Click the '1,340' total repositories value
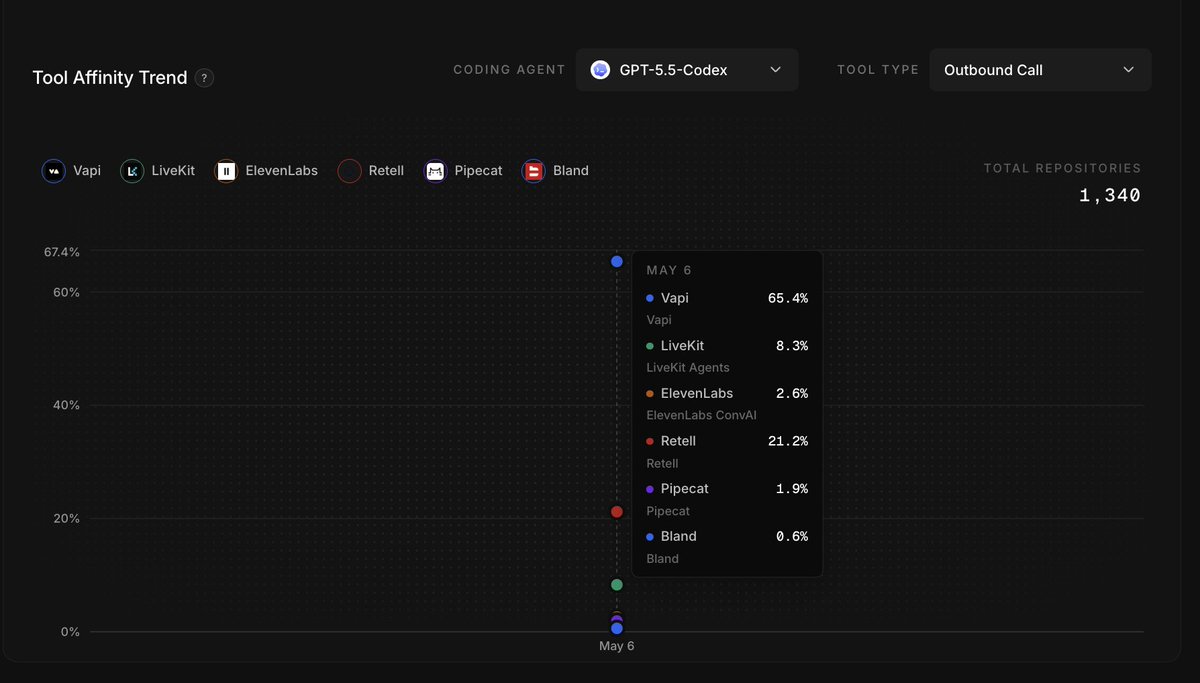This screenshot has height=683, width=1200. coord(1110,196)
